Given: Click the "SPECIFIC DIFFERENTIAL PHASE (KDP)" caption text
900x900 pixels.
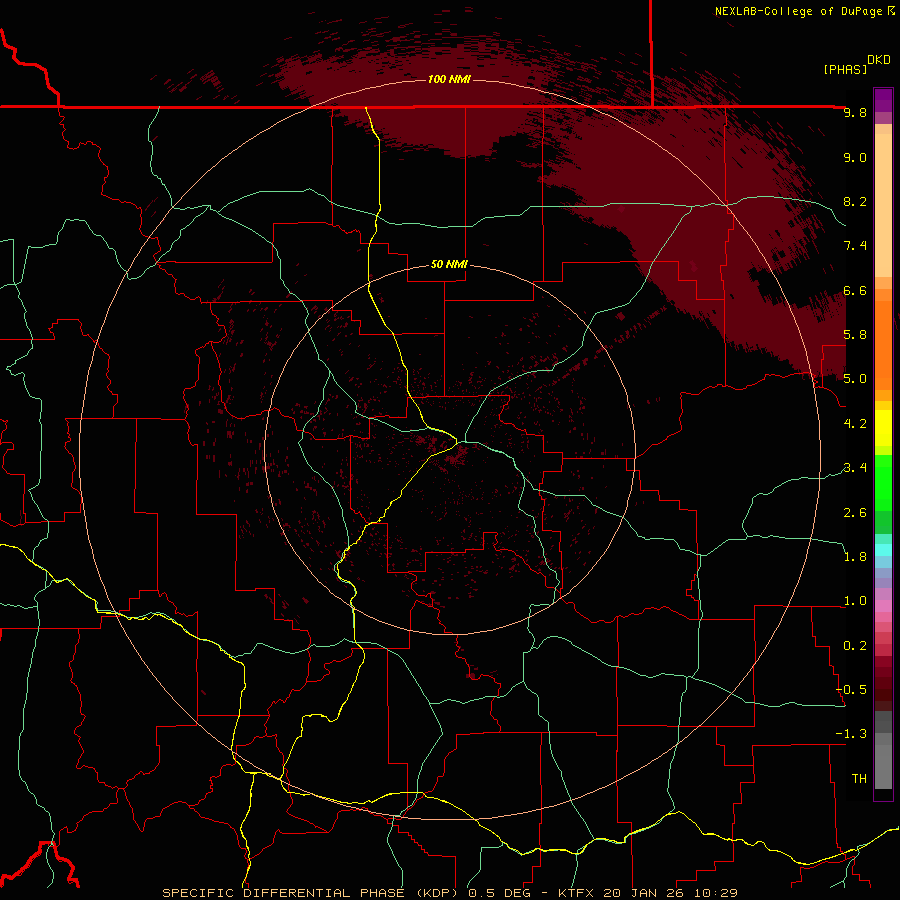Looking at the screenshot, I should 312,893.
